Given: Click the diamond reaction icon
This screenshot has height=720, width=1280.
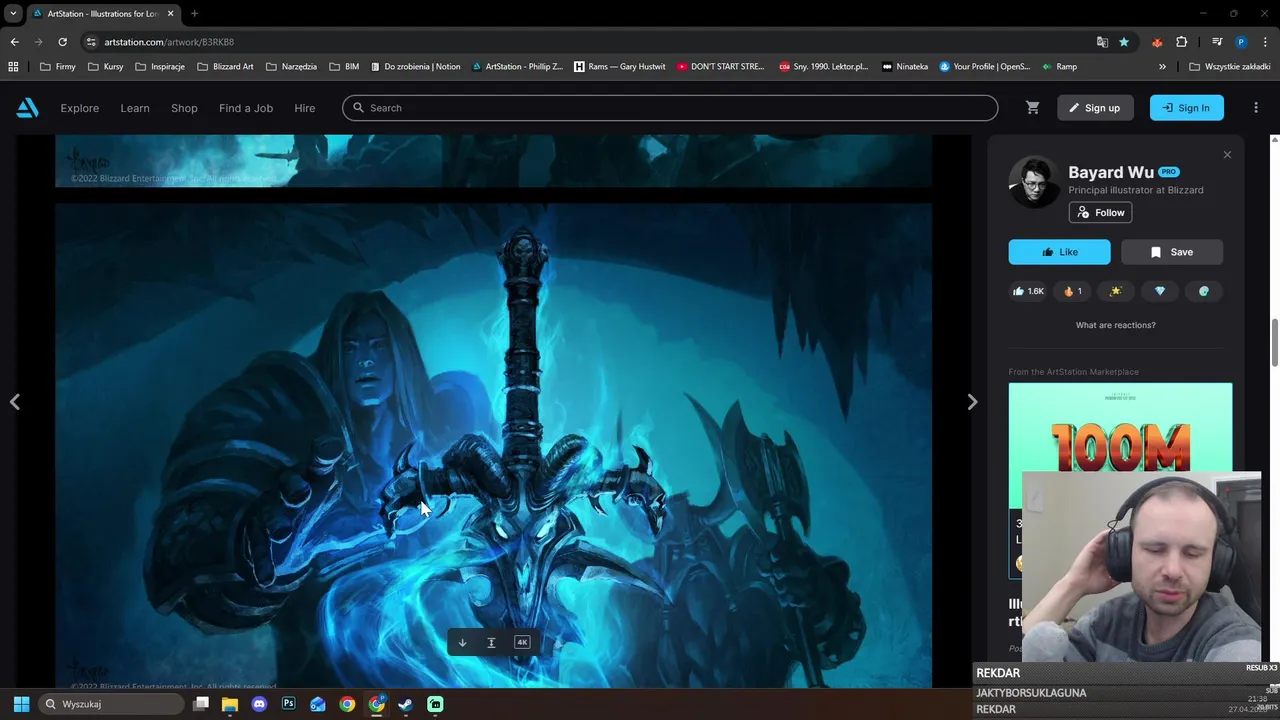Looking at the screenshot, I should [1160, 291].
